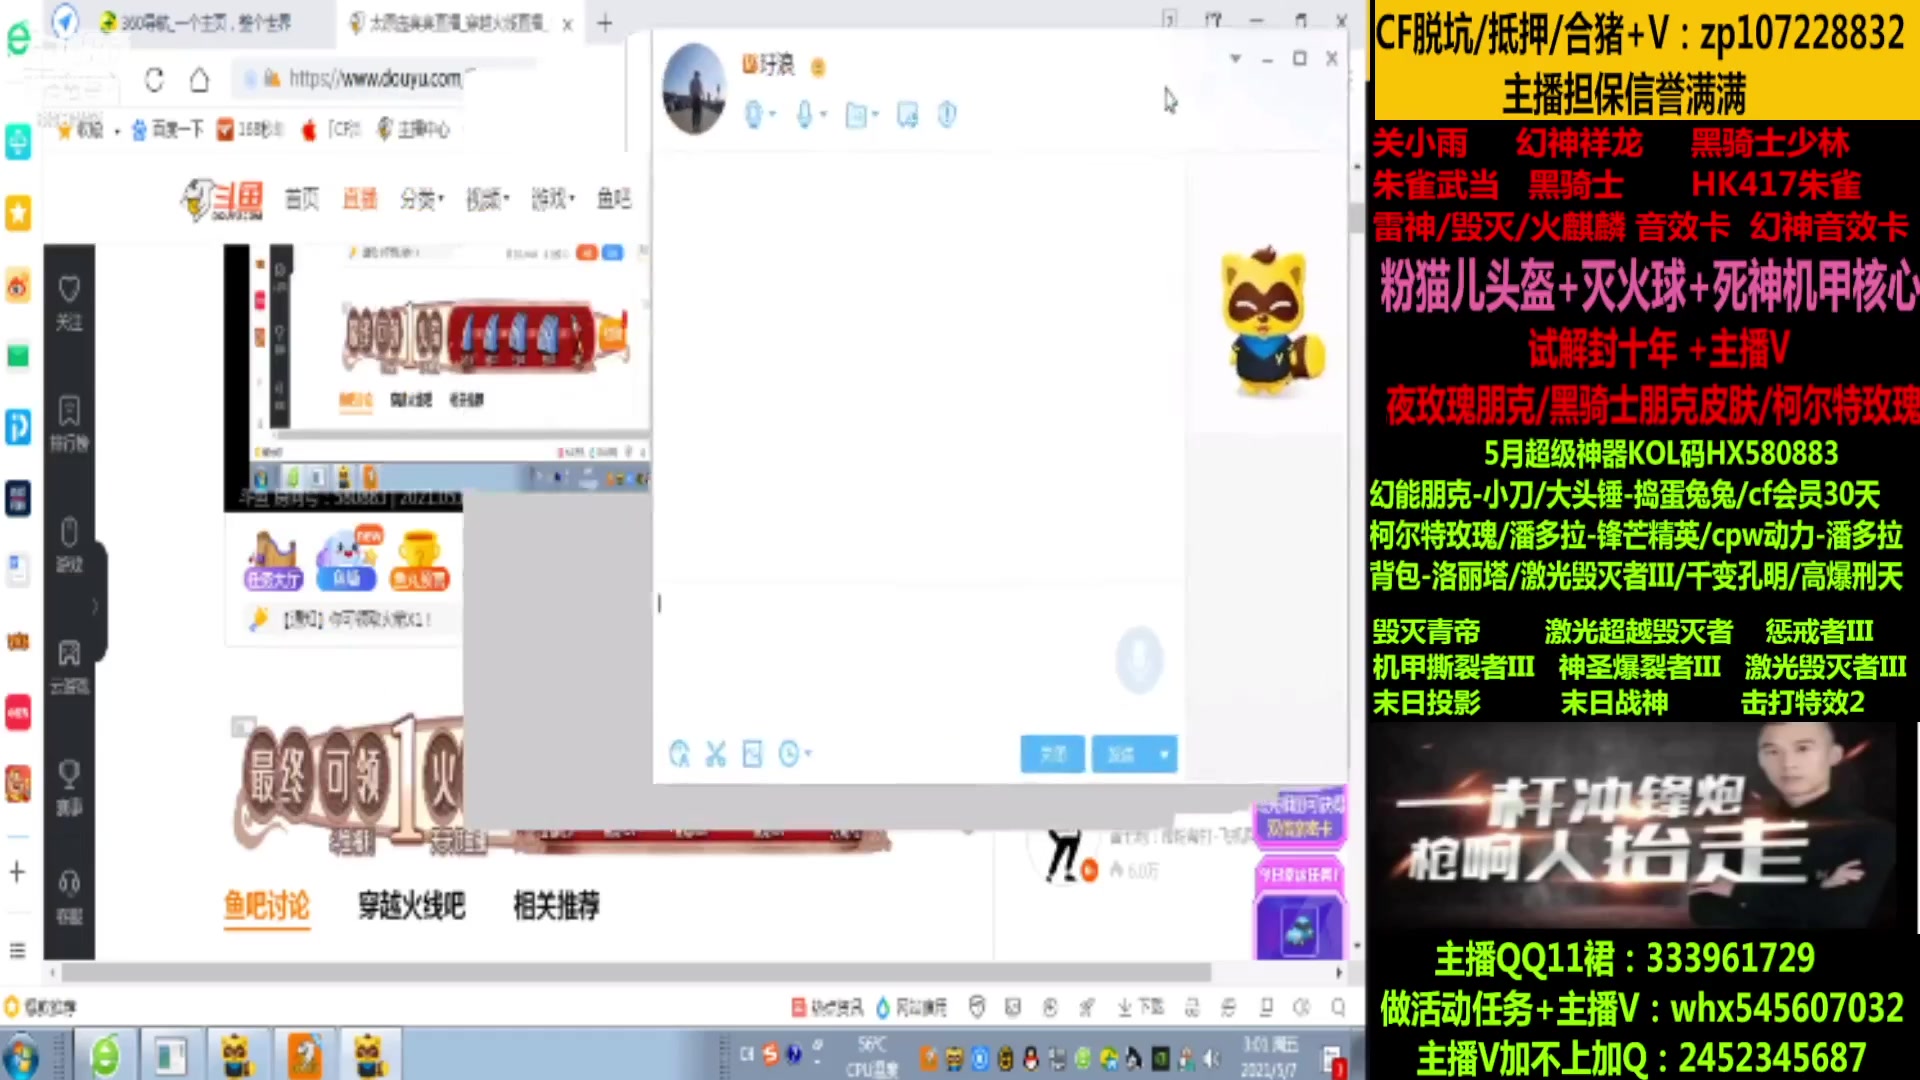The image size is (1920, 1080).
Task: Click the report exclamation icon in chat
Action: coord(947,115)
